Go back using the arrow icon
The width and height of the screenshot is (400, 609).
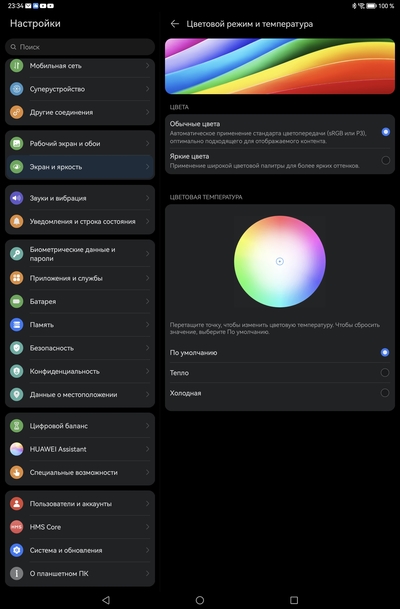click(x=175, y=24)
